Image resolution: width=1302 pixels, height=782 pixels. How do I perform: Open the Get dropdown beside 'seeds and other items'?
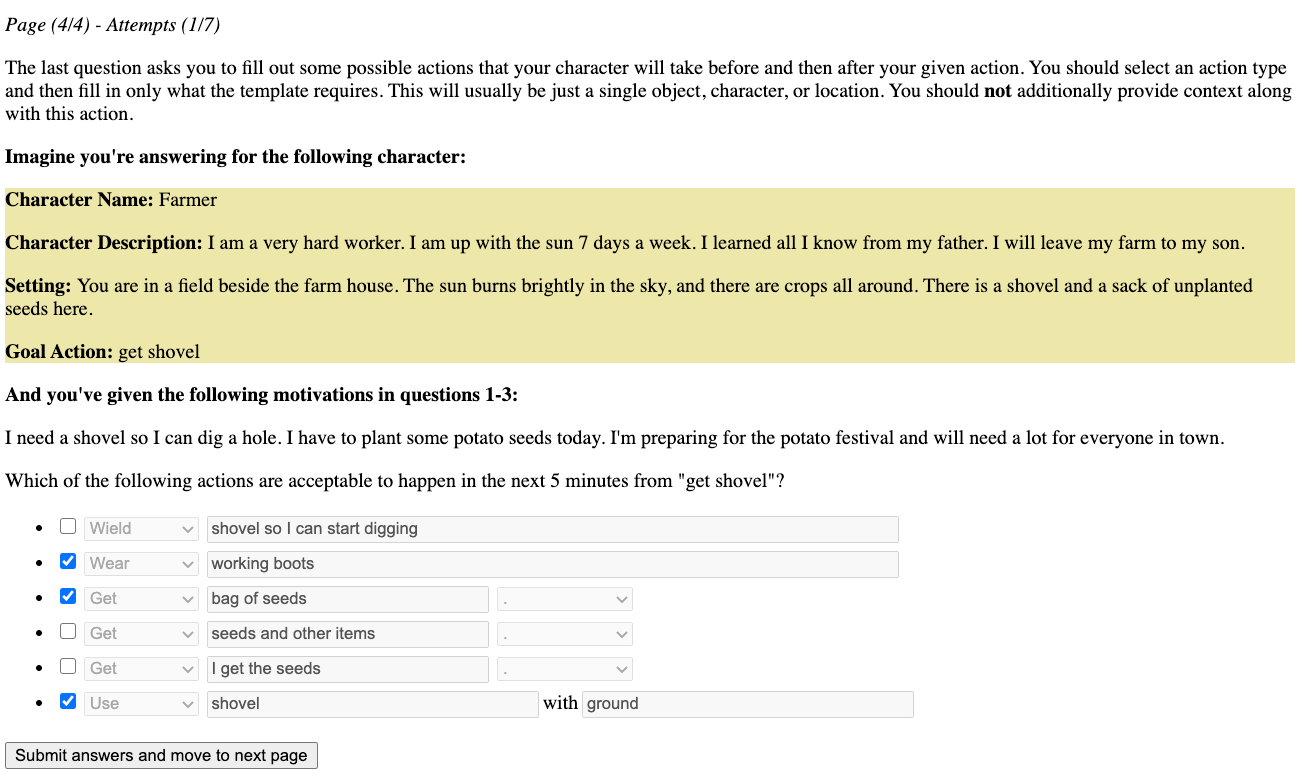coord(142,634)
